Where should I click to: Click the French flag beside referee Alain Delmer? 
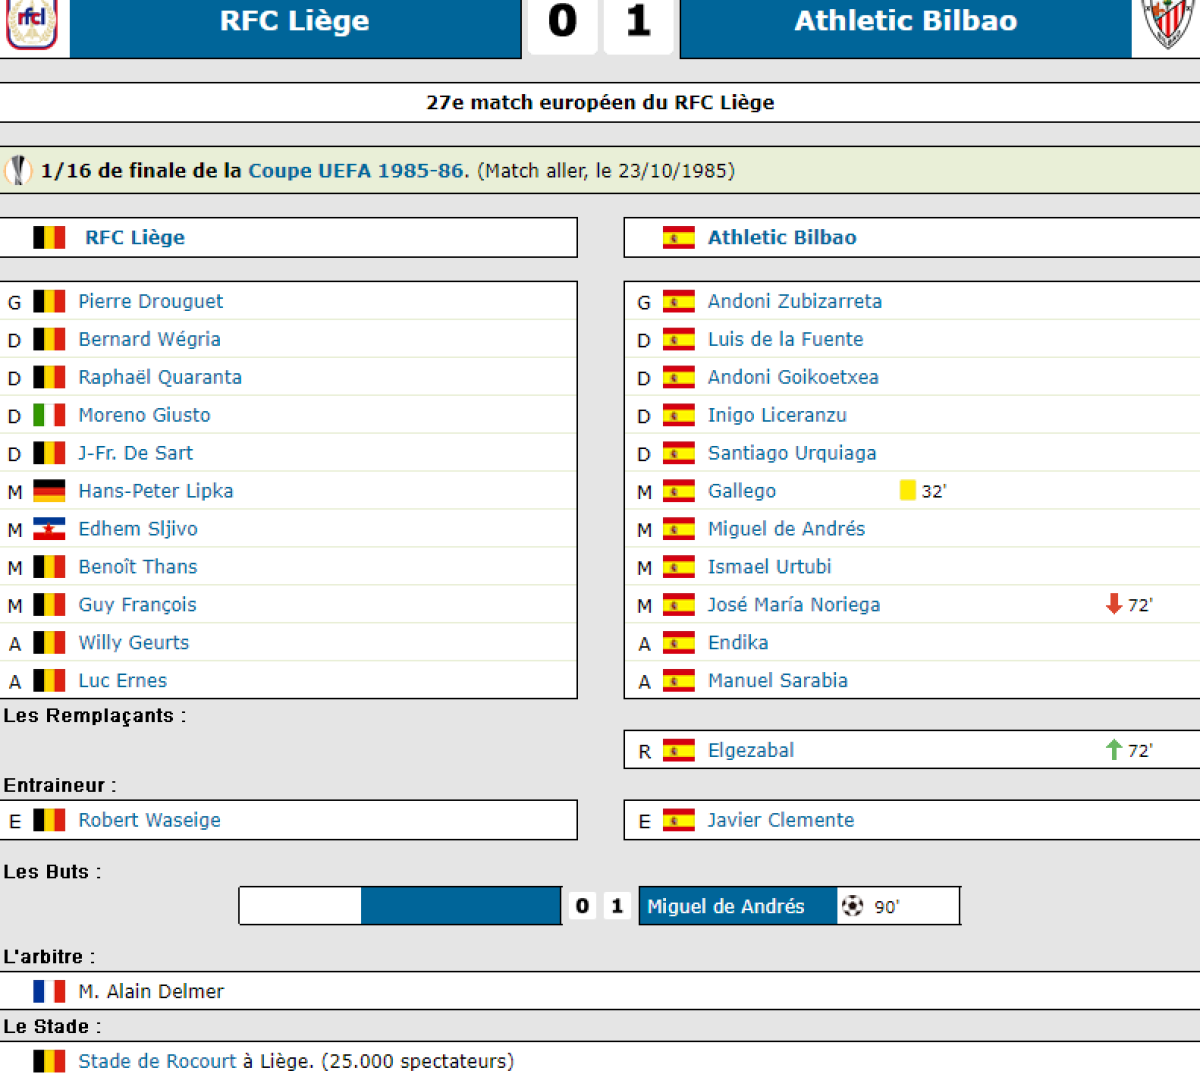tap(49, 991)
